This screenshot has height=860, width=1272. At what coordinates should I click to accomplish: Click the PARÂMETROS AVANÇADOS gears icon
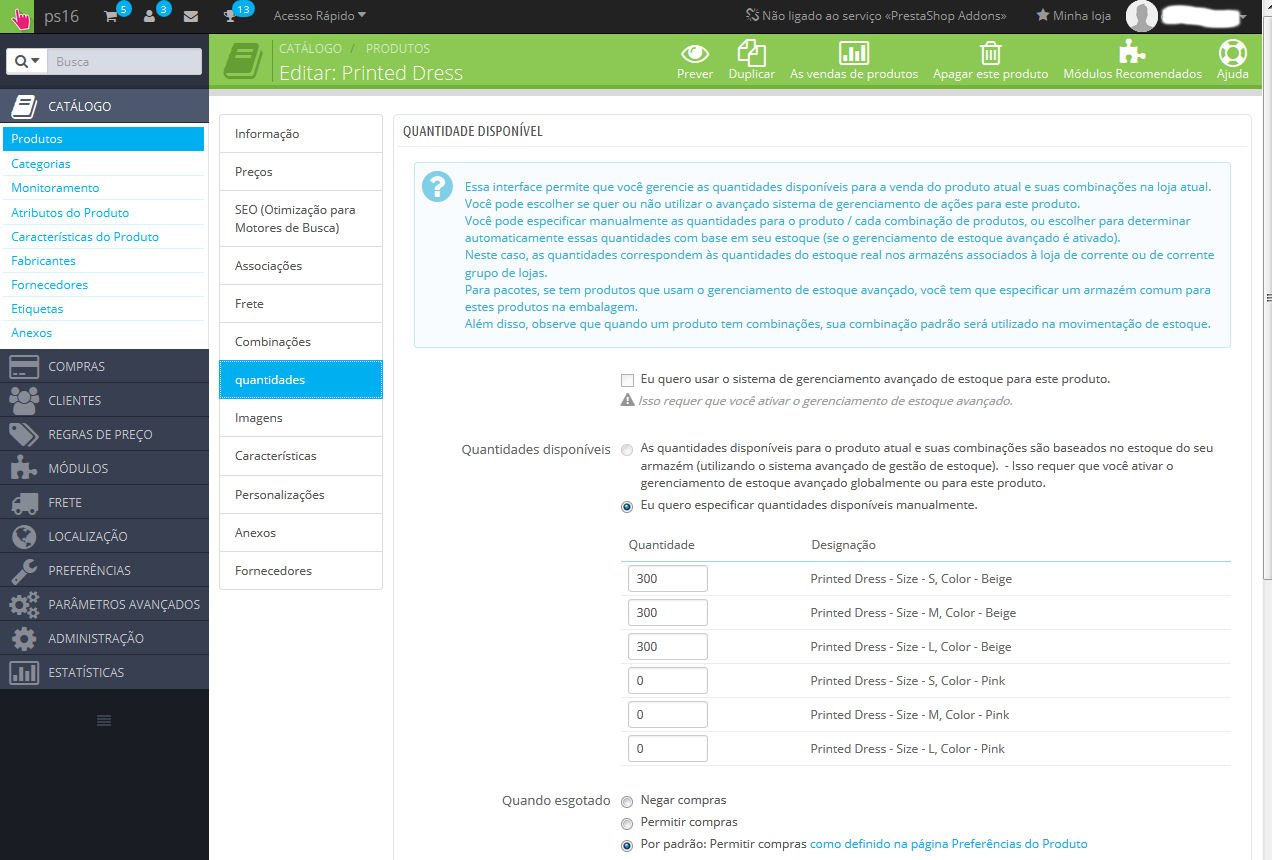[x=24, y=605]
